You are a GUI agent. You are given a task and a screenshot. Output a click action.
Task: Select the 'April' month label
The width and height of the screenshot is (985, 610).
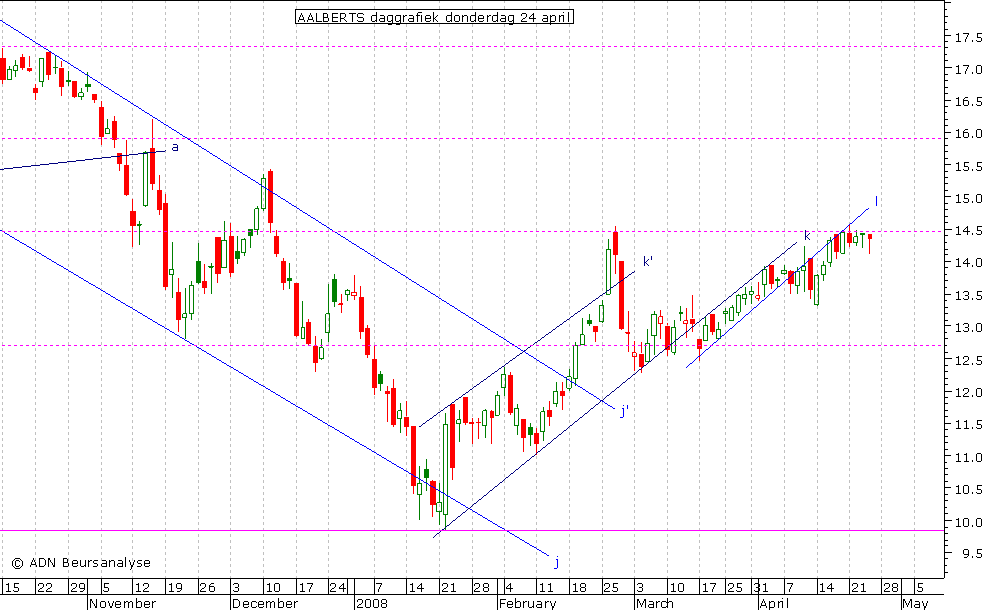pos(774,604)
